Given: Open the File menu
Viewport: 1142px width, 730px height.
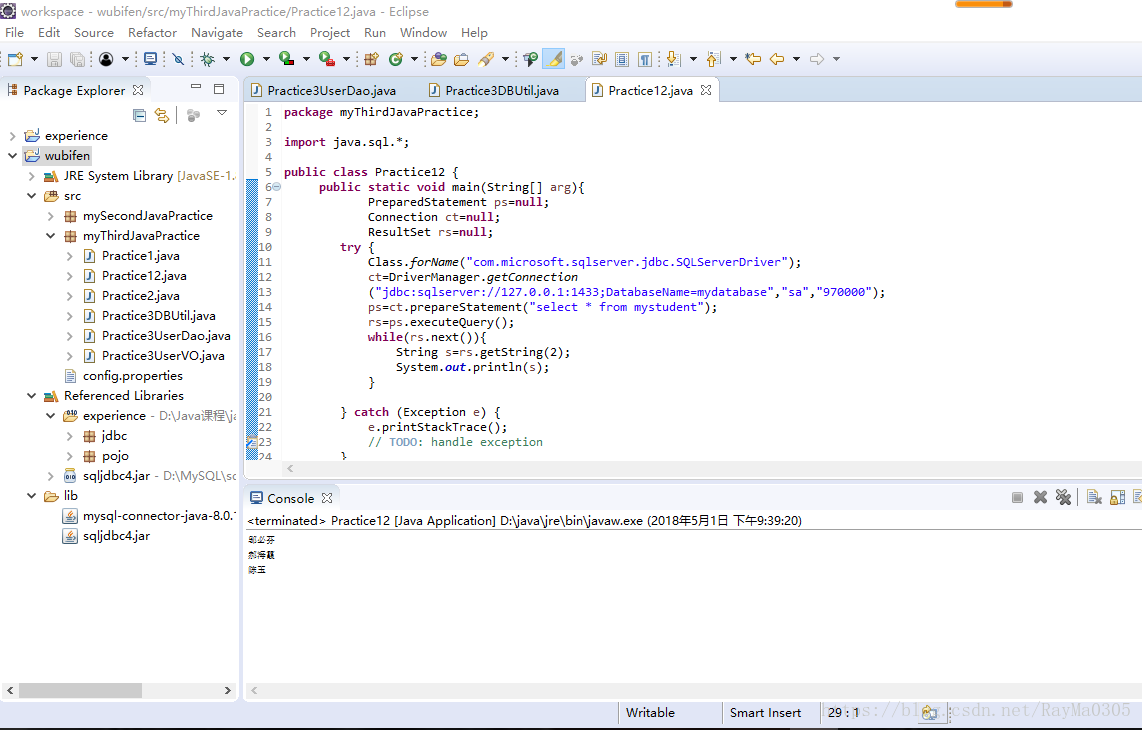Looking at the screenshot, I should point(15,33).
